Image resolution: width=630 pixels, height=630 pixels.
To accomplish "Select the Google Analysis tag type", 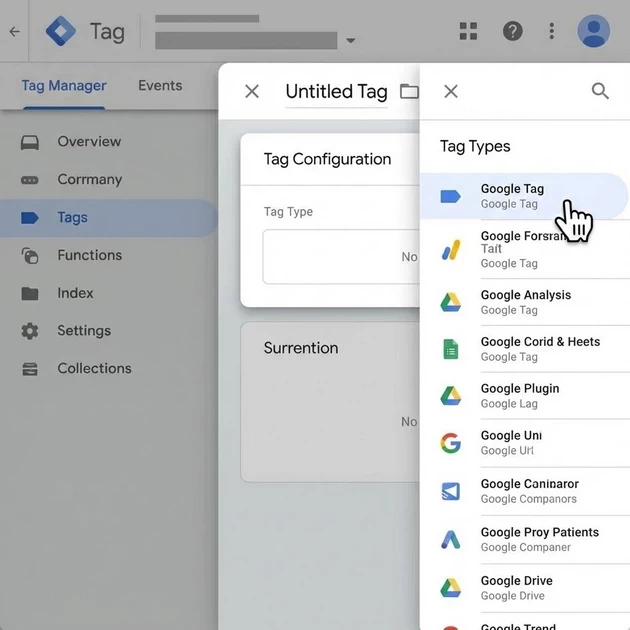I will [525, 302].
